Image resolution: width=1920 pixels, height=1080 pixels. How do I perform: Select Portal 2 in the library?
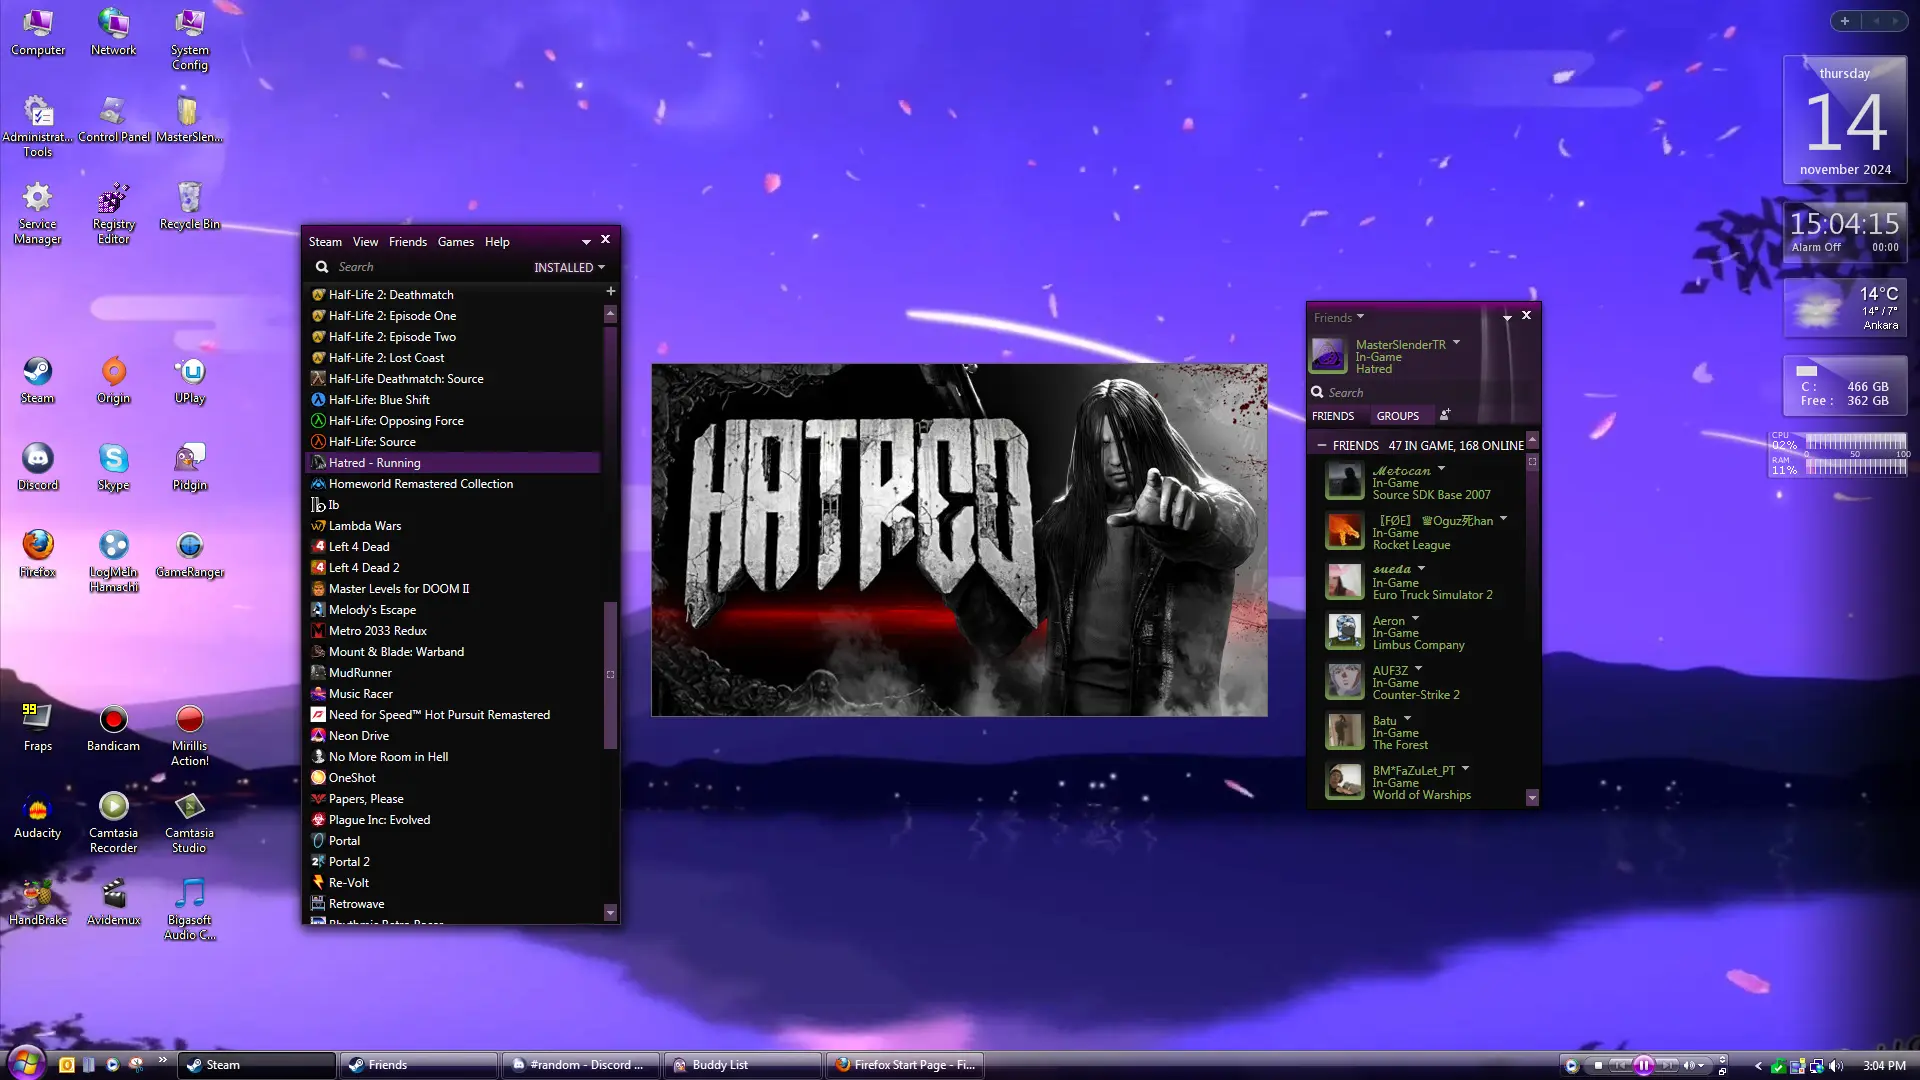point(452,862)
